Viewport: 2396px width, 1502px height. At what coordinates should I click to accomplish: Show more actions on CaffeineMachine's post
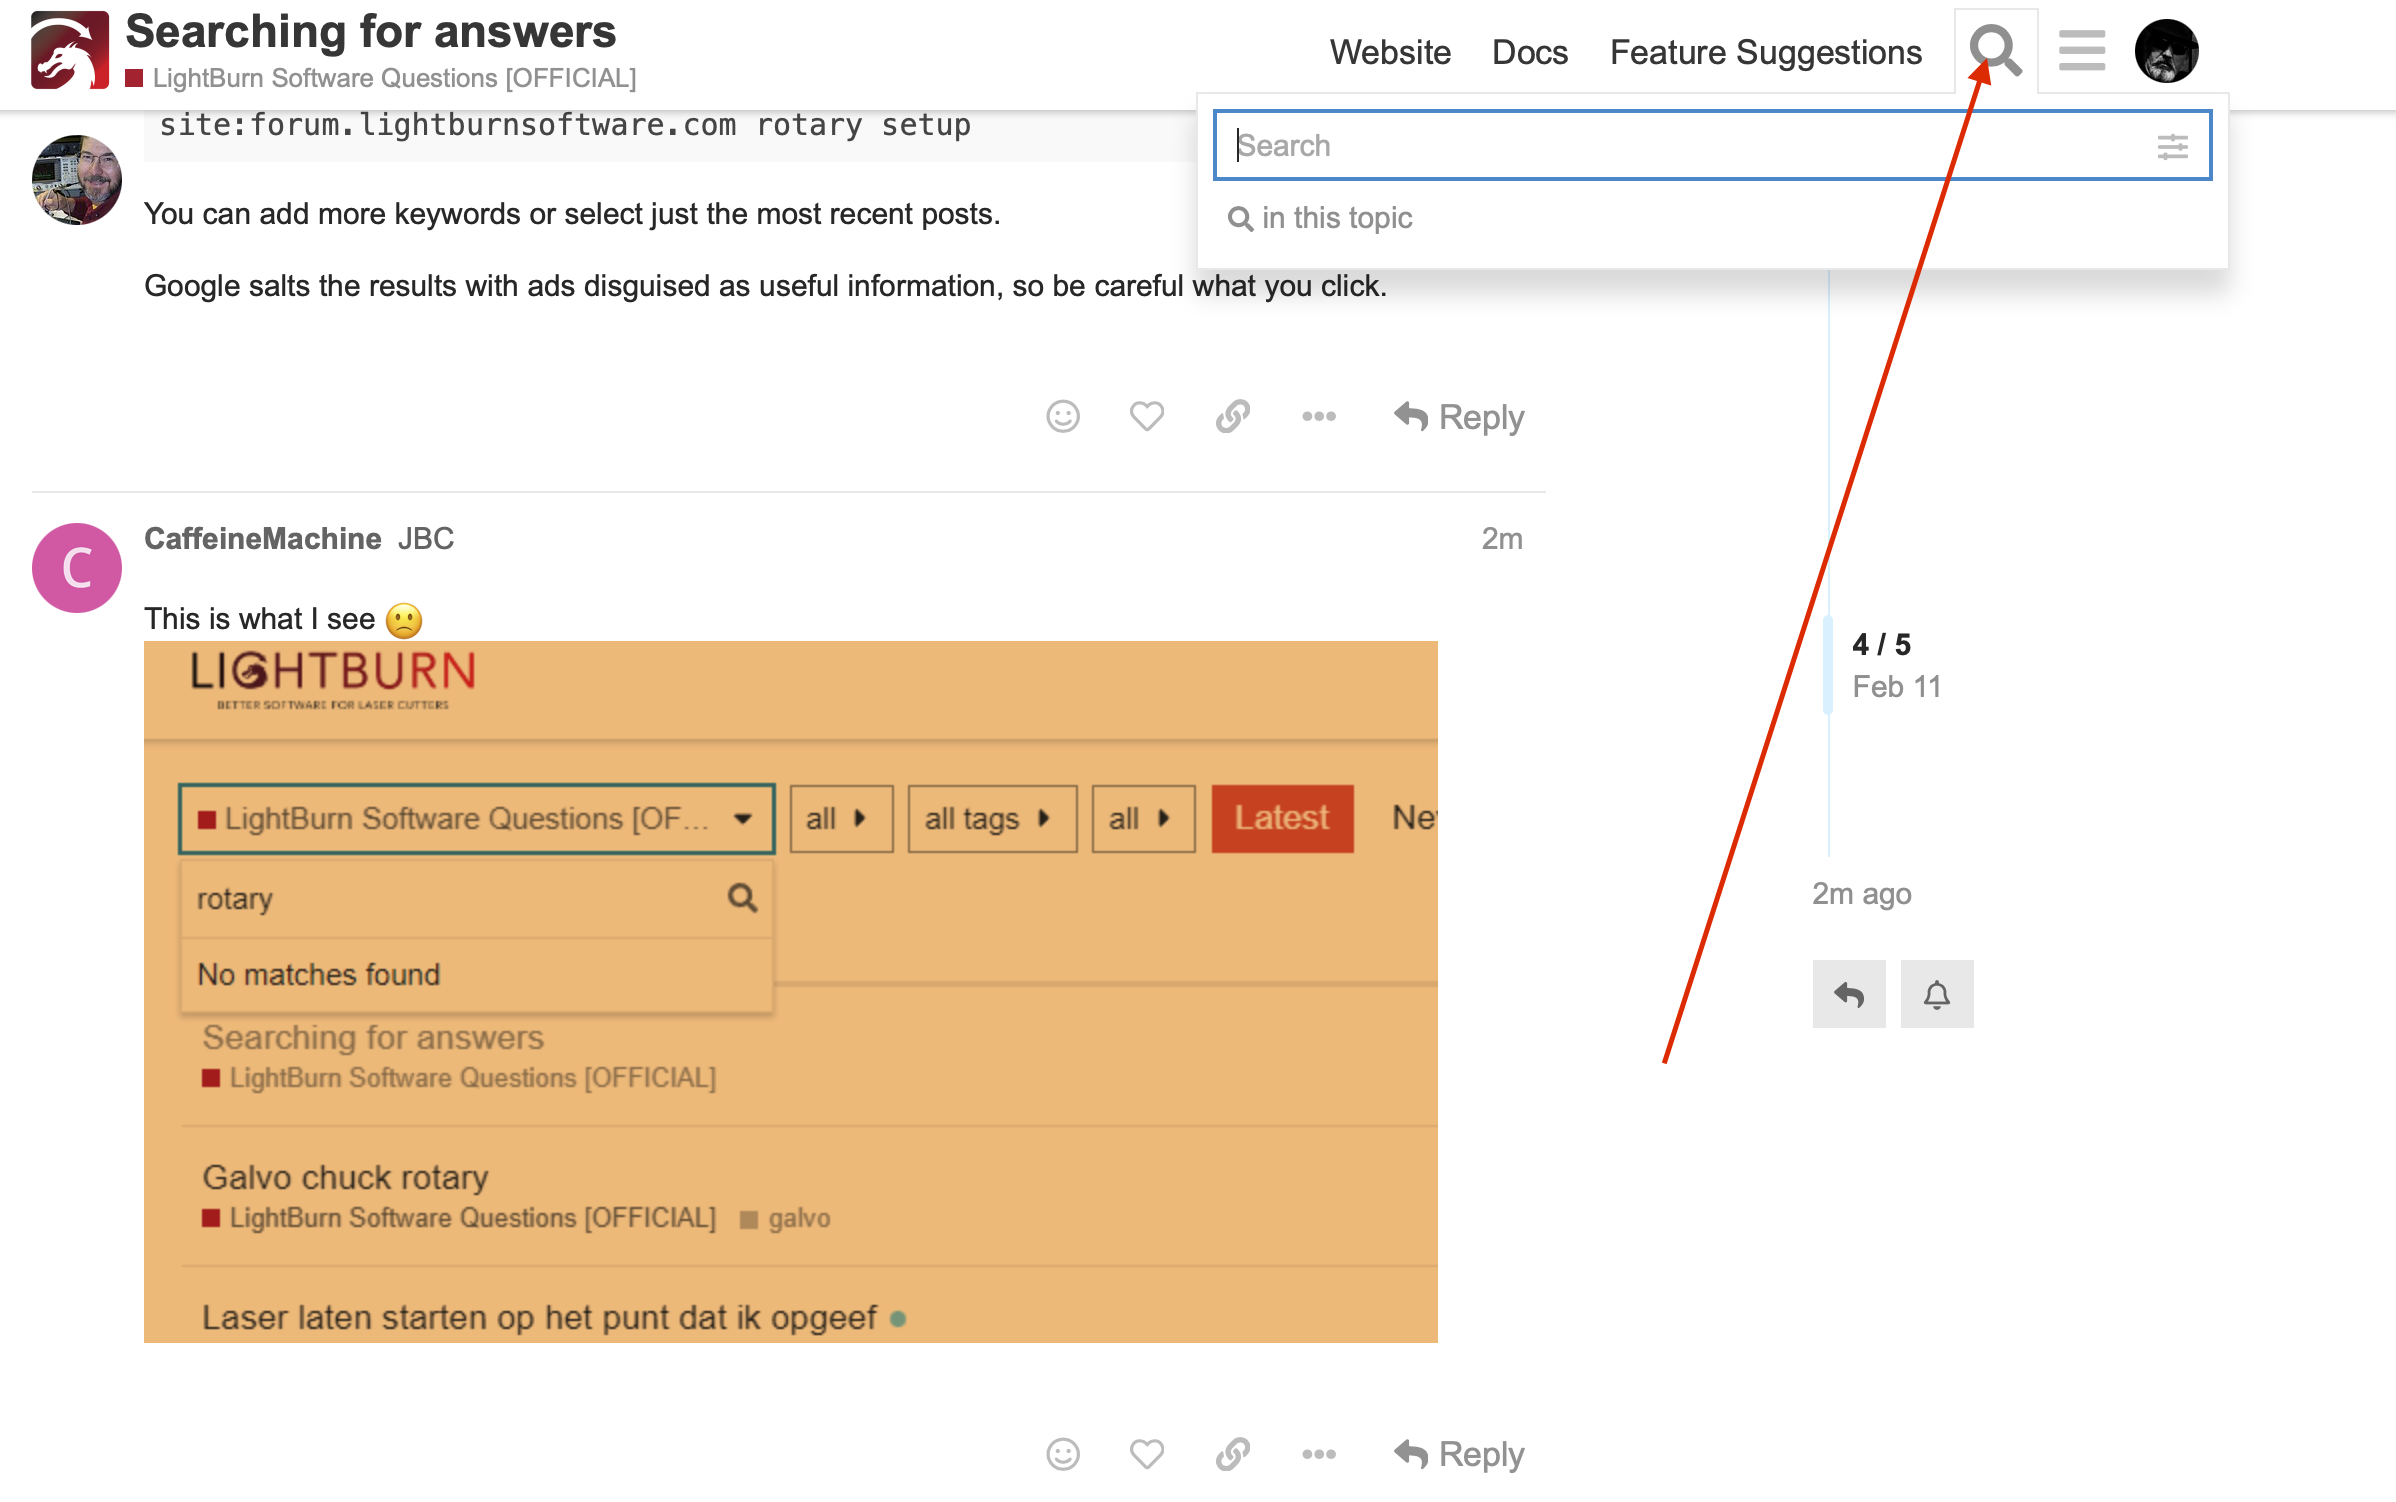1319,1453
